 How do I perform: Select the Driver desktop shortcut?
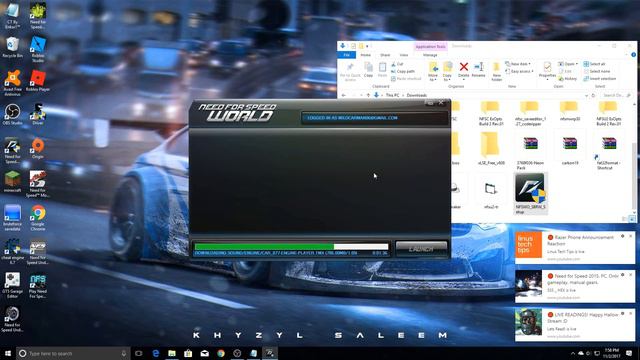point(38,114)
